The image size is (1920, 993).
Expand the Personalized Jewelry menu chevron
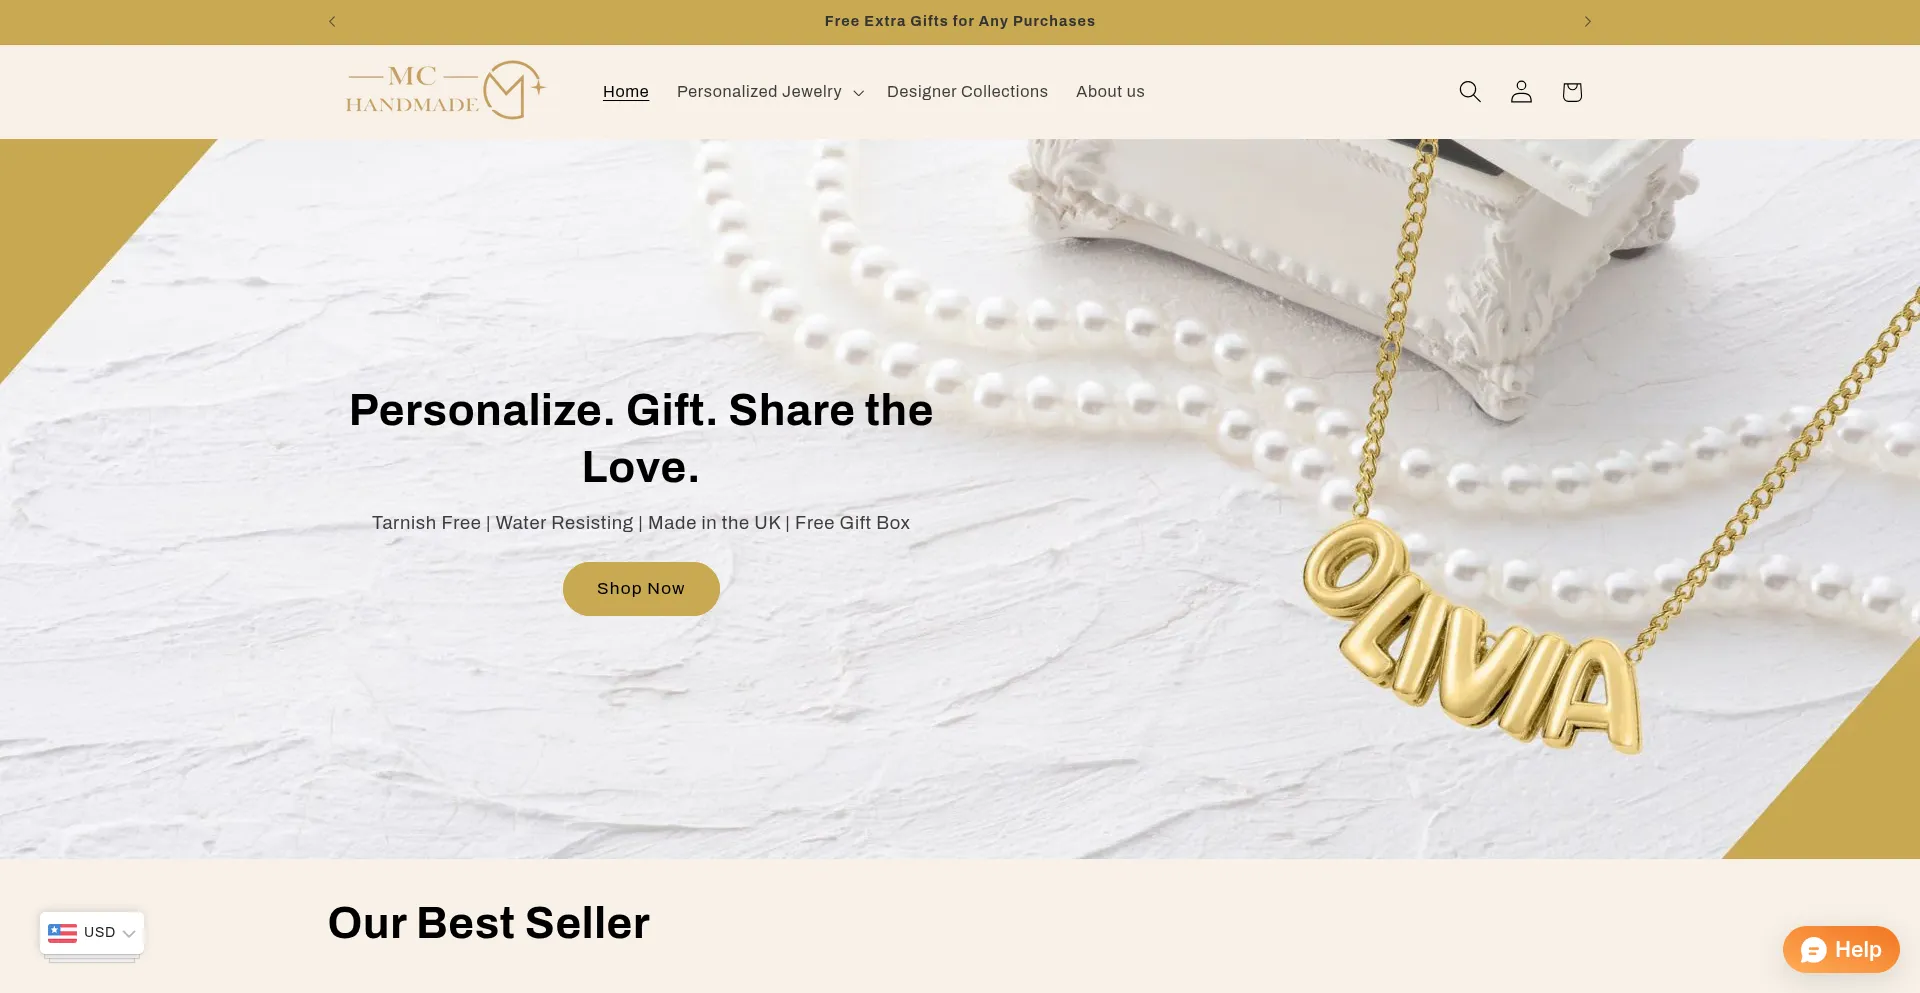click(858, 93)
